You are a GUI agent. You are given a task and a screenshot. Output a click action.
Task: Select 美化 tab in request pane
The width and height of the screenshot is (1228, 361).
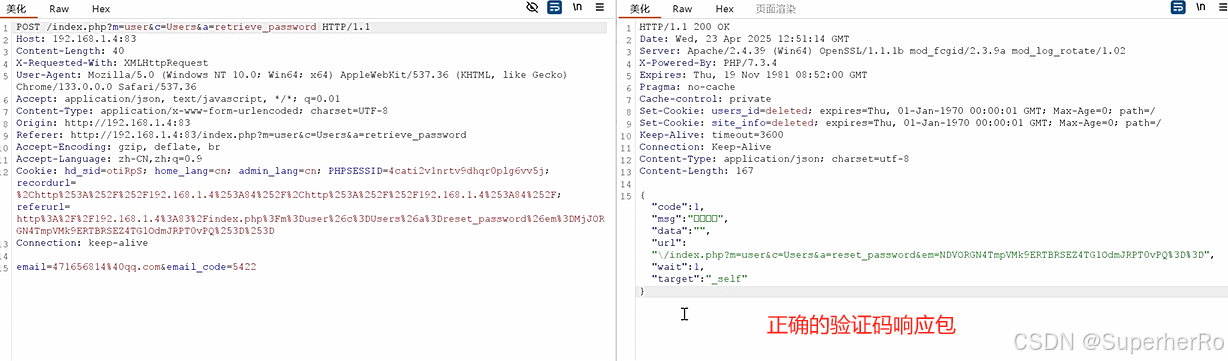pyautogui.click(x=17, y=8)
